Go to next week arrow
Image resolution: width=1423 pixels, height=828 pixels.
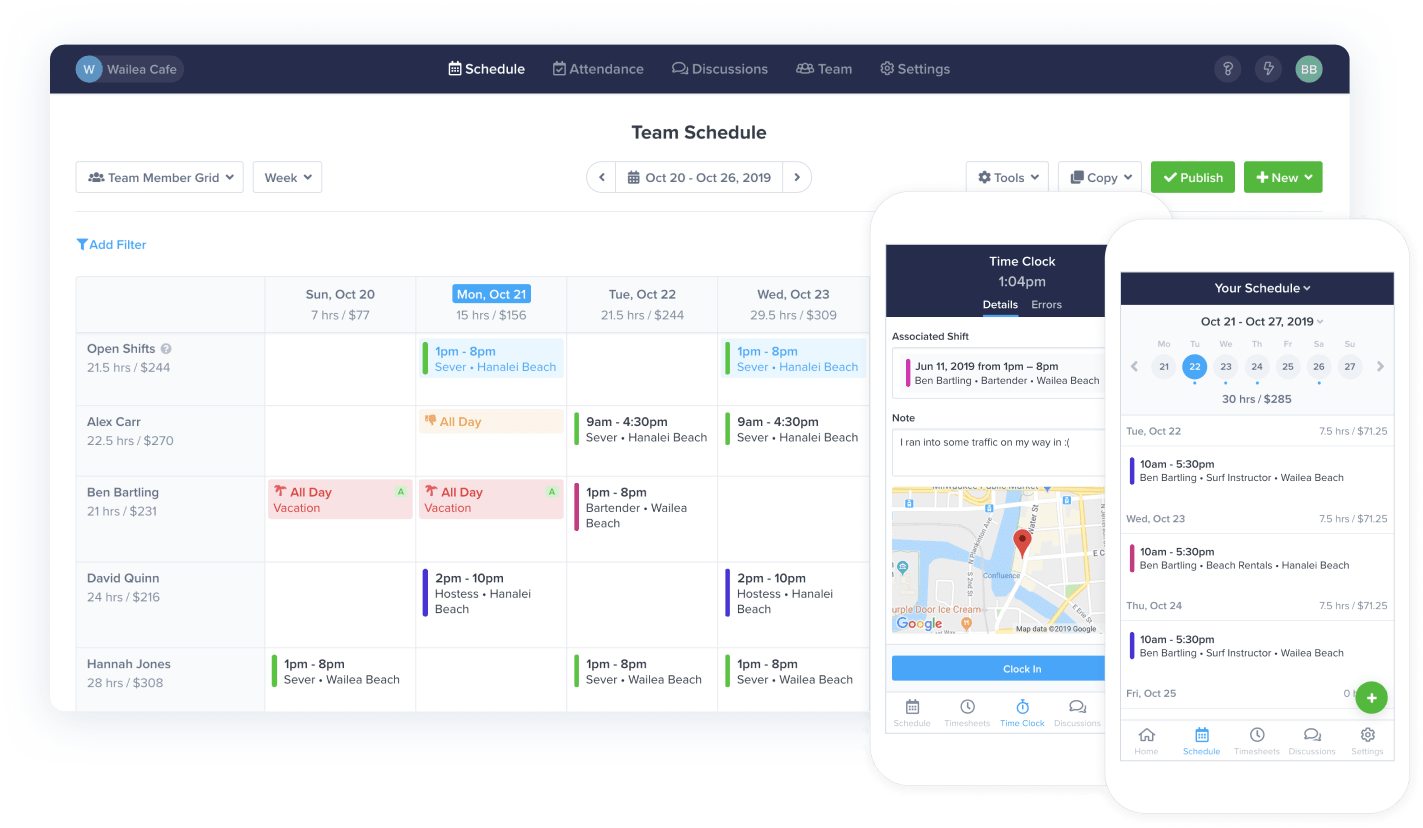click(x=797, y=177)
